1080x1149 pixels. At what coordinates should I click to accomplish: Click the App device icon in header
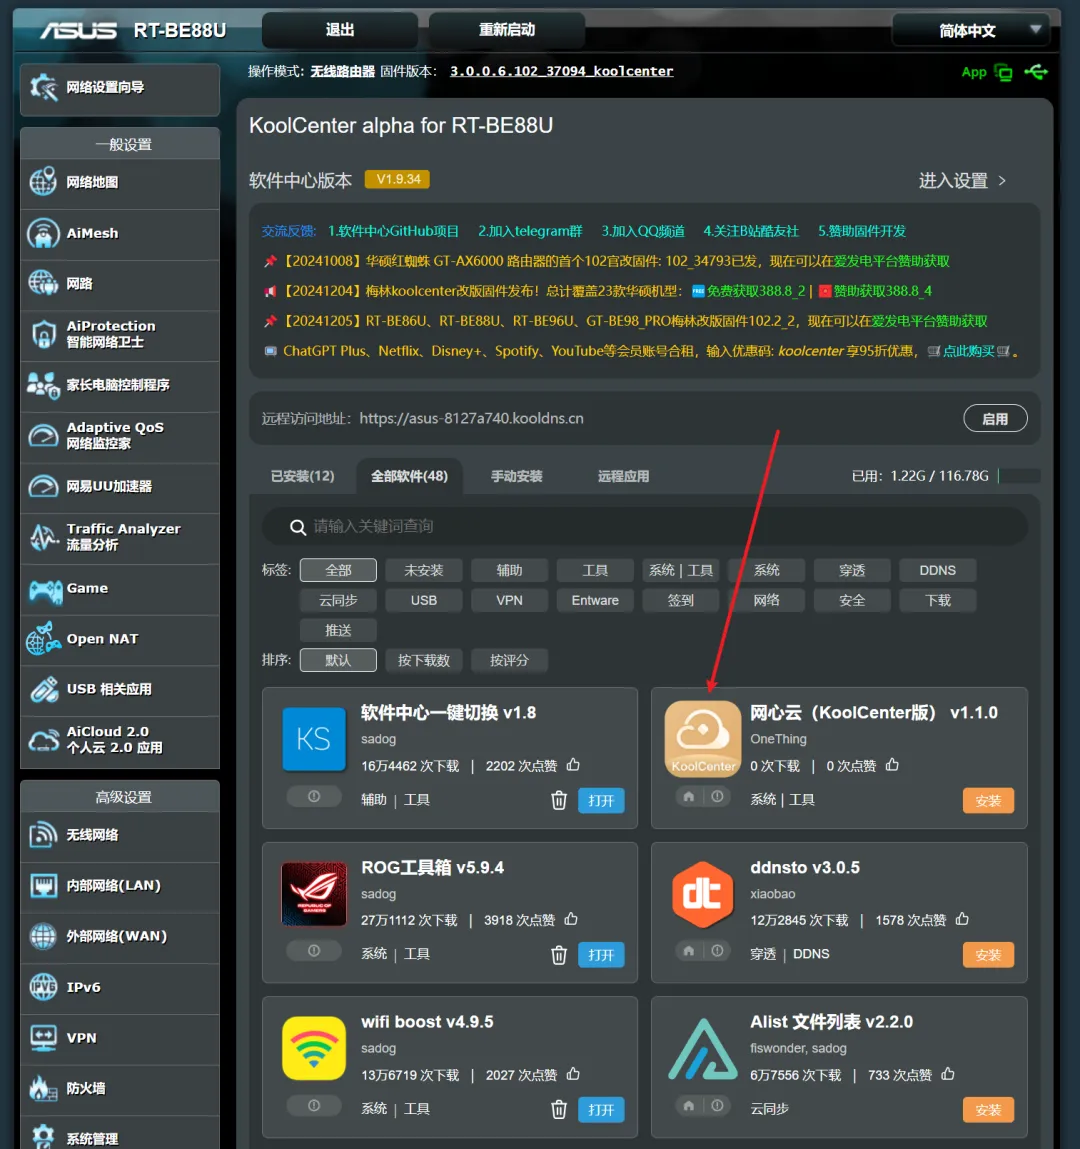[1003, 72]
